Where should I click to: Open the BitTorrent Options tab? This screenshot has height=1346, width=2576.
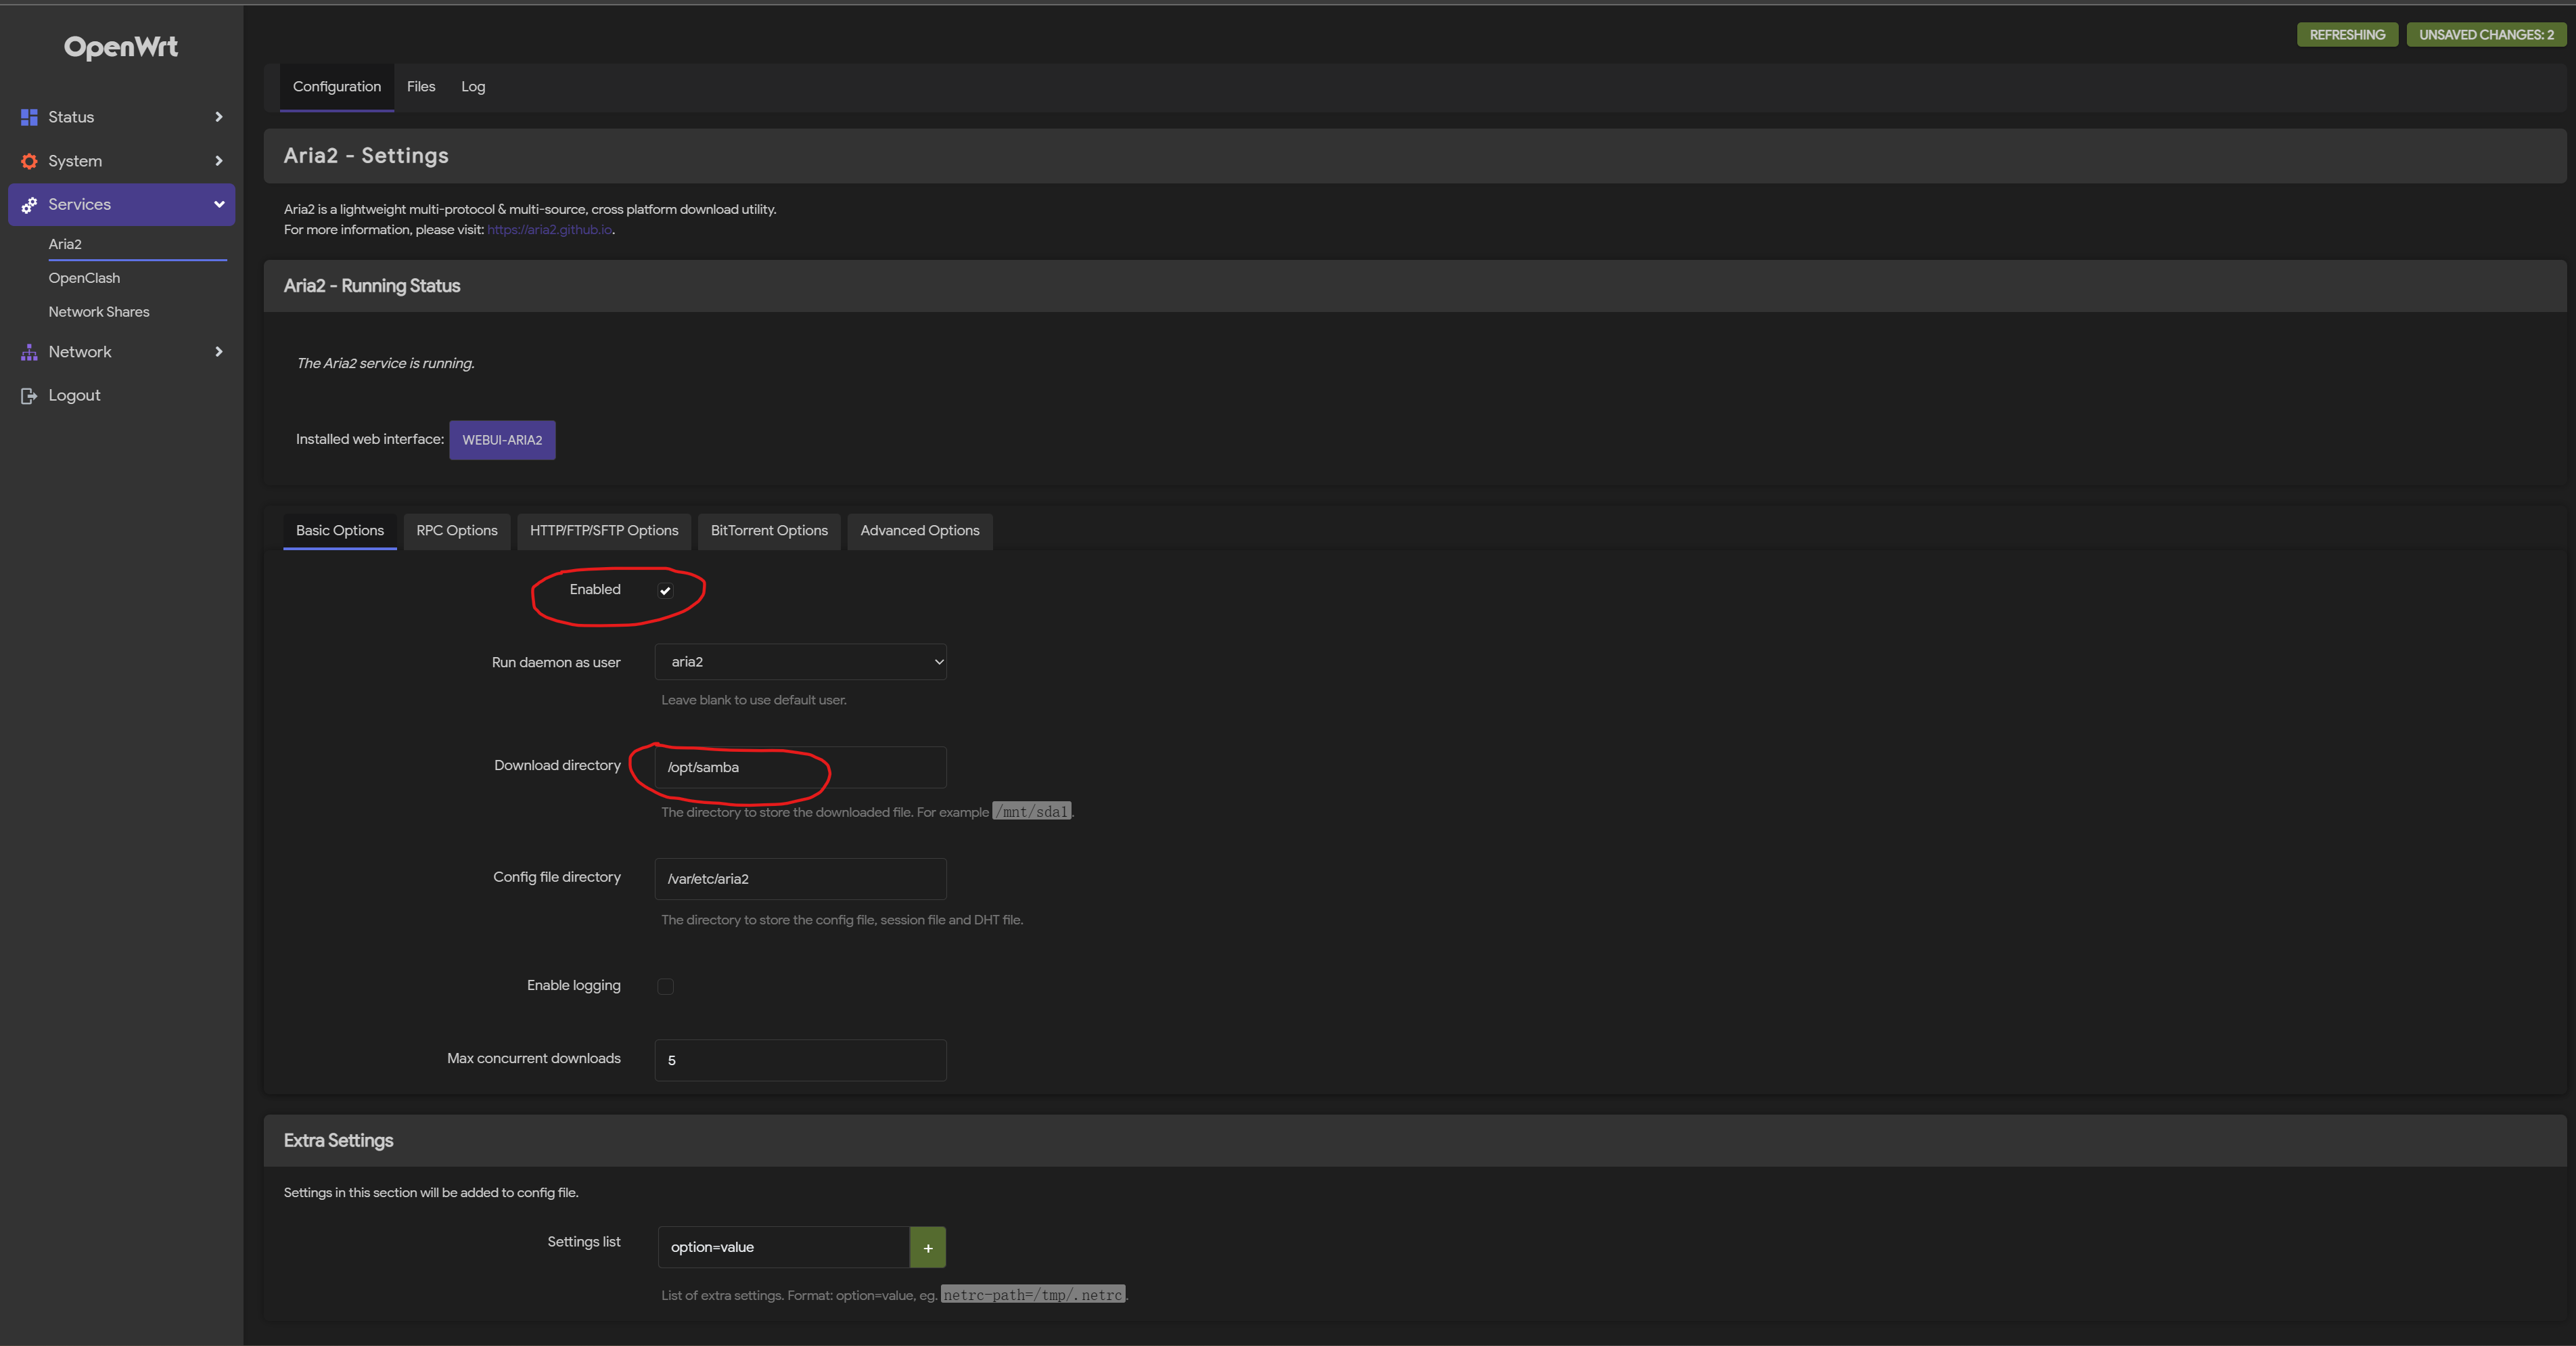pyautogui.click(x=769, y=531)
